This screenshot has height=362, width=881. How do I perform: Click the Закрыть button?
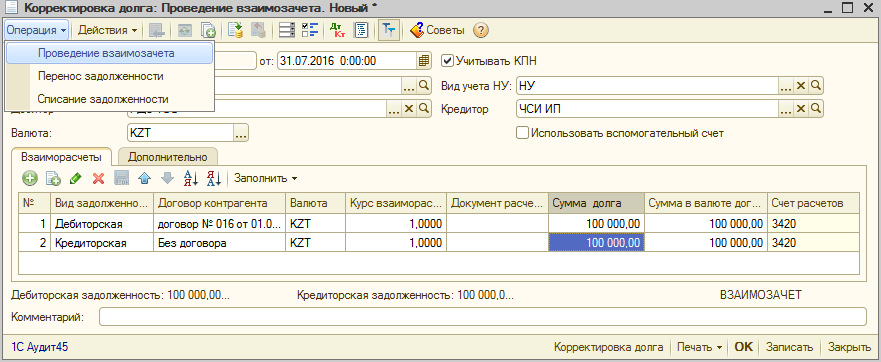[850, 347]
